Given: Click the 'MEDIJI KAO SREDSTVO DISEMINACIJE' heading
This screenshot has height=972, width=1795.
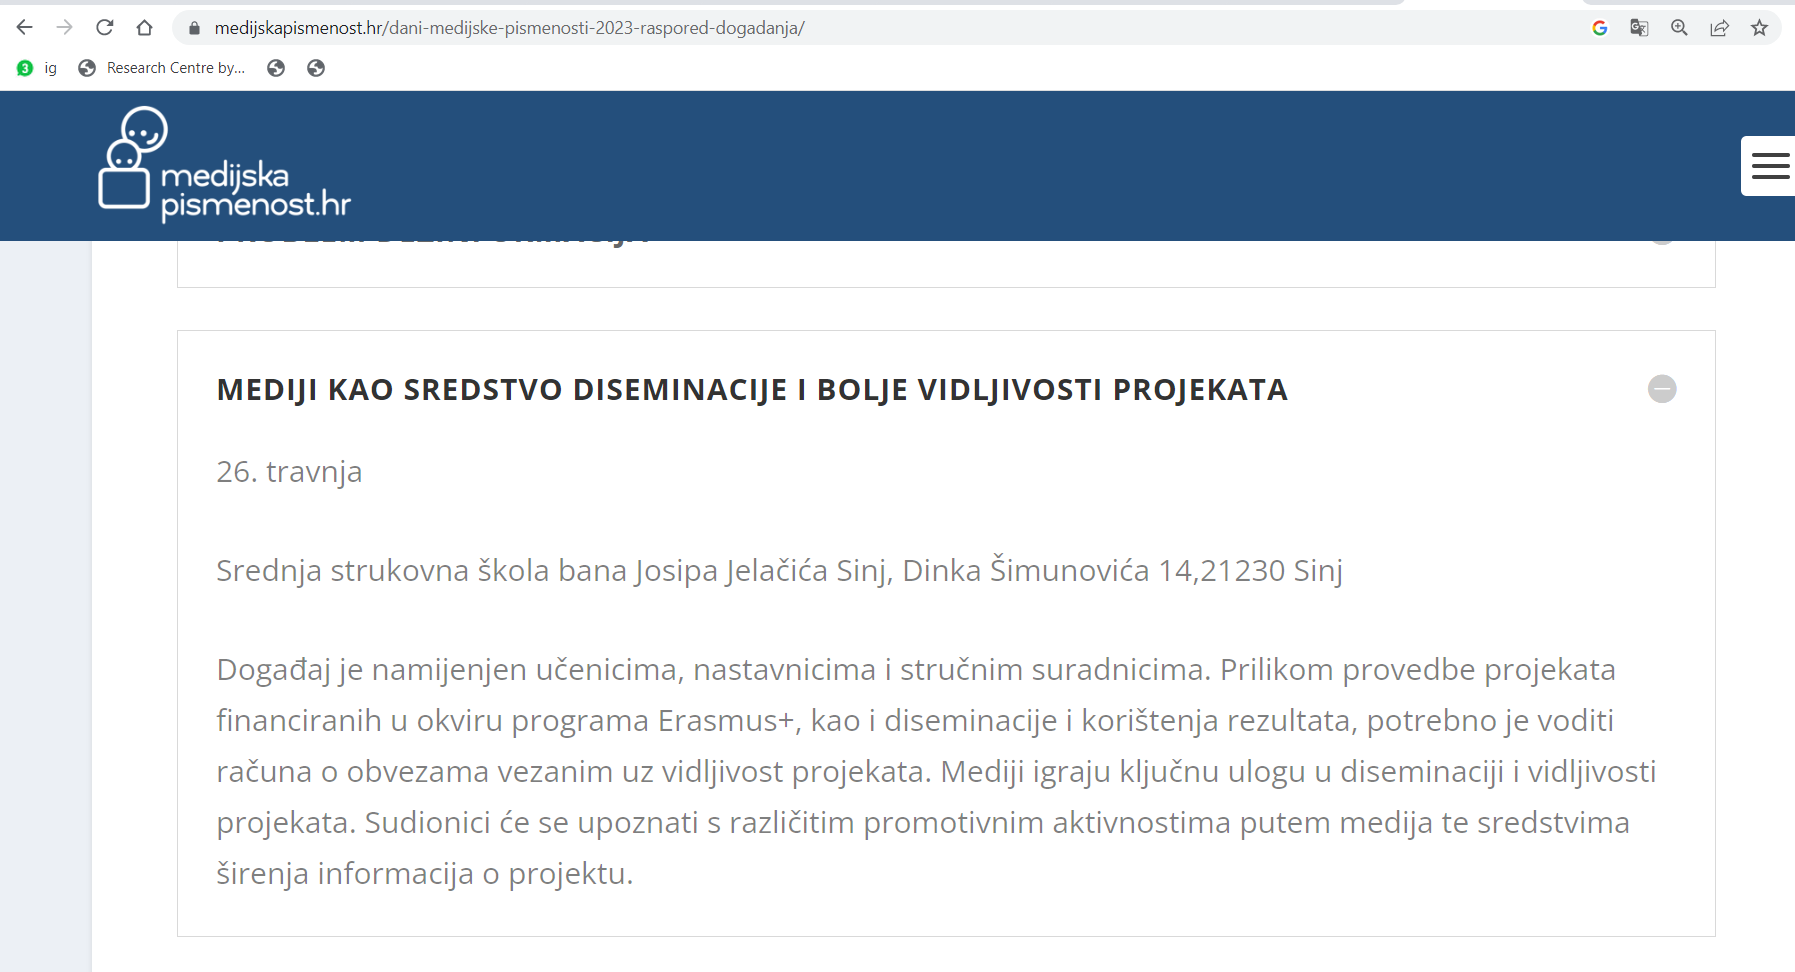Looking at the screenshot, I should [x=752, y=390].
